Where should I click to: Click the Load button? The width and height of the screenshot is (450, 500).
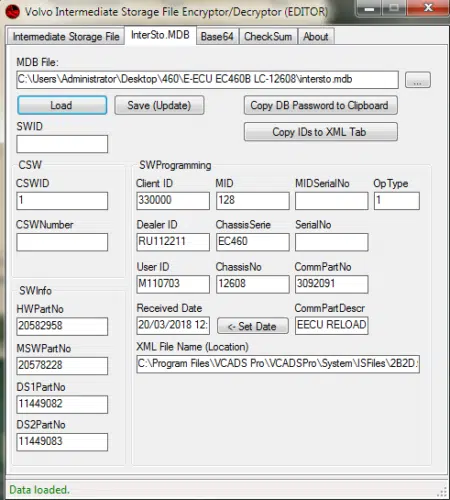[x=62, y=105]
